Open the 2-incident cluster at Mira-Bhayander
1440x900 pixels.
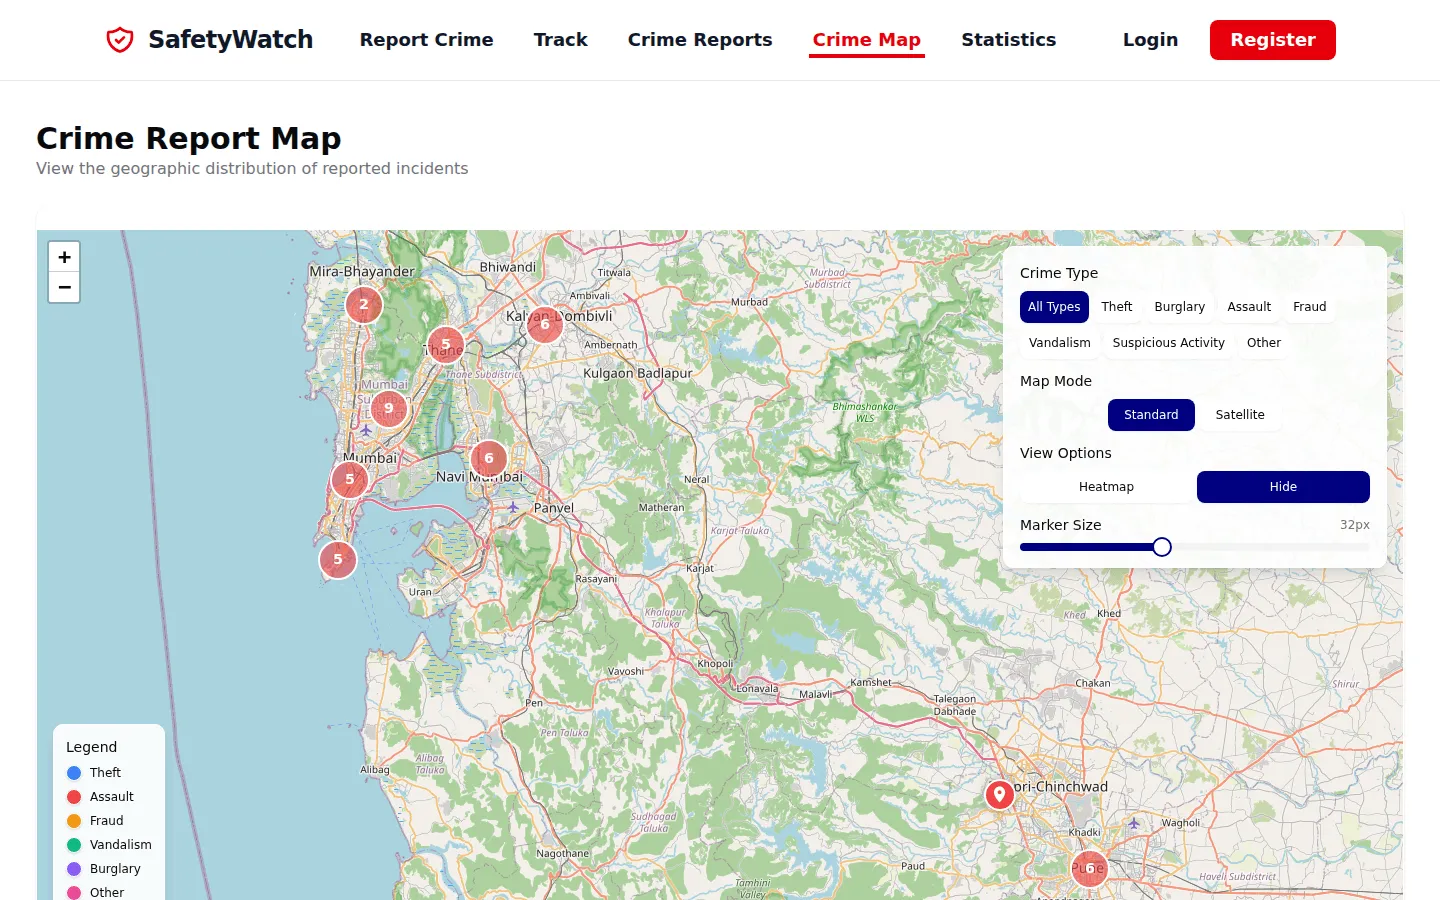tap(364, 304)
